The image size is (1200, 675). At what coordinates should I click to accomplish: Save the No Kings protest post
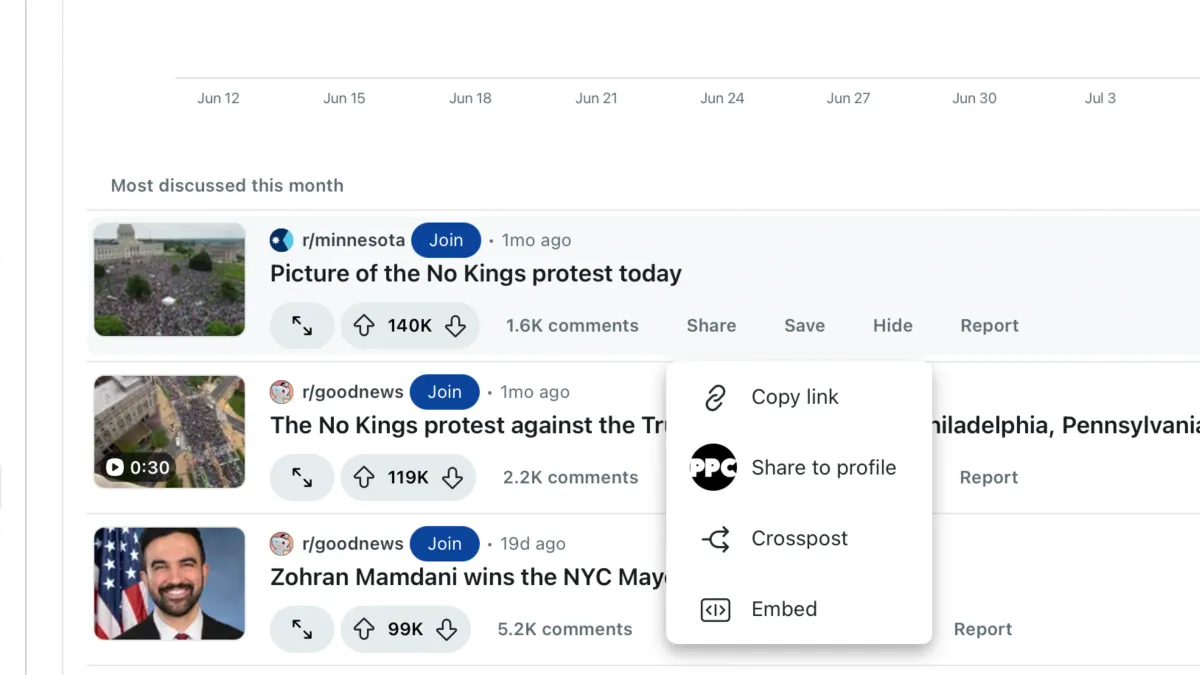[804, 325]
